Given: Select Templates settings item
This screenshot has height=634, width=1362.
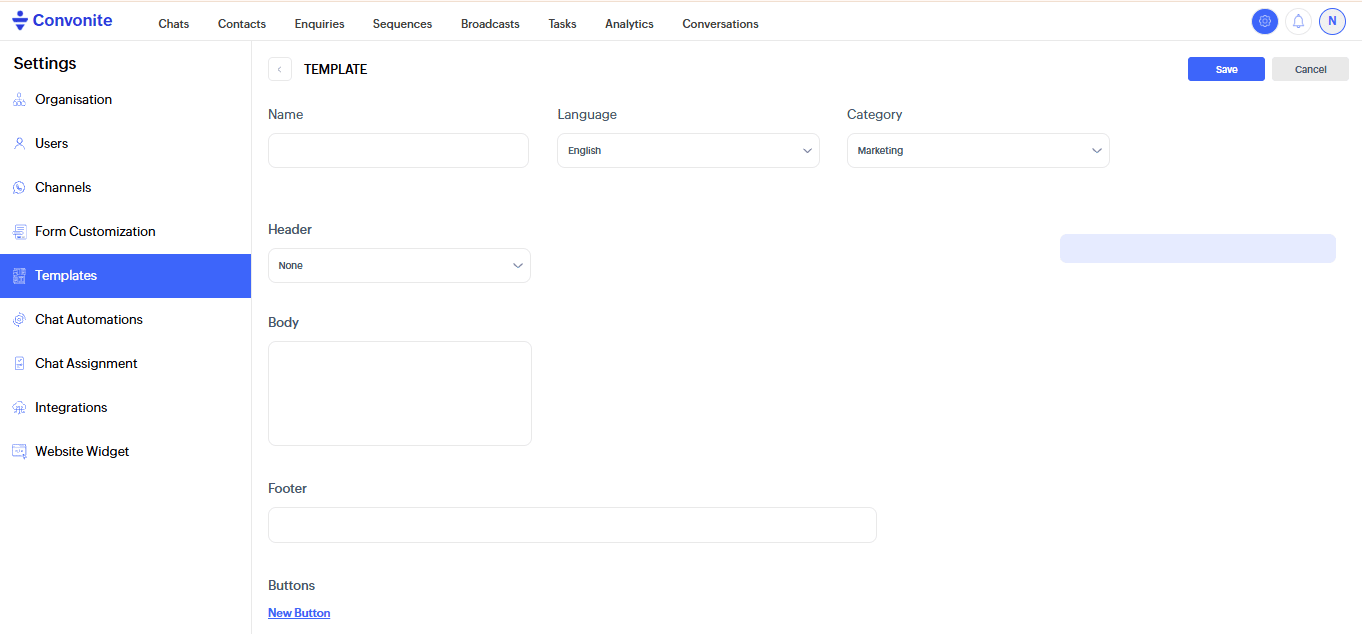Looking at the screenshot, I should (x=125, y=276).
